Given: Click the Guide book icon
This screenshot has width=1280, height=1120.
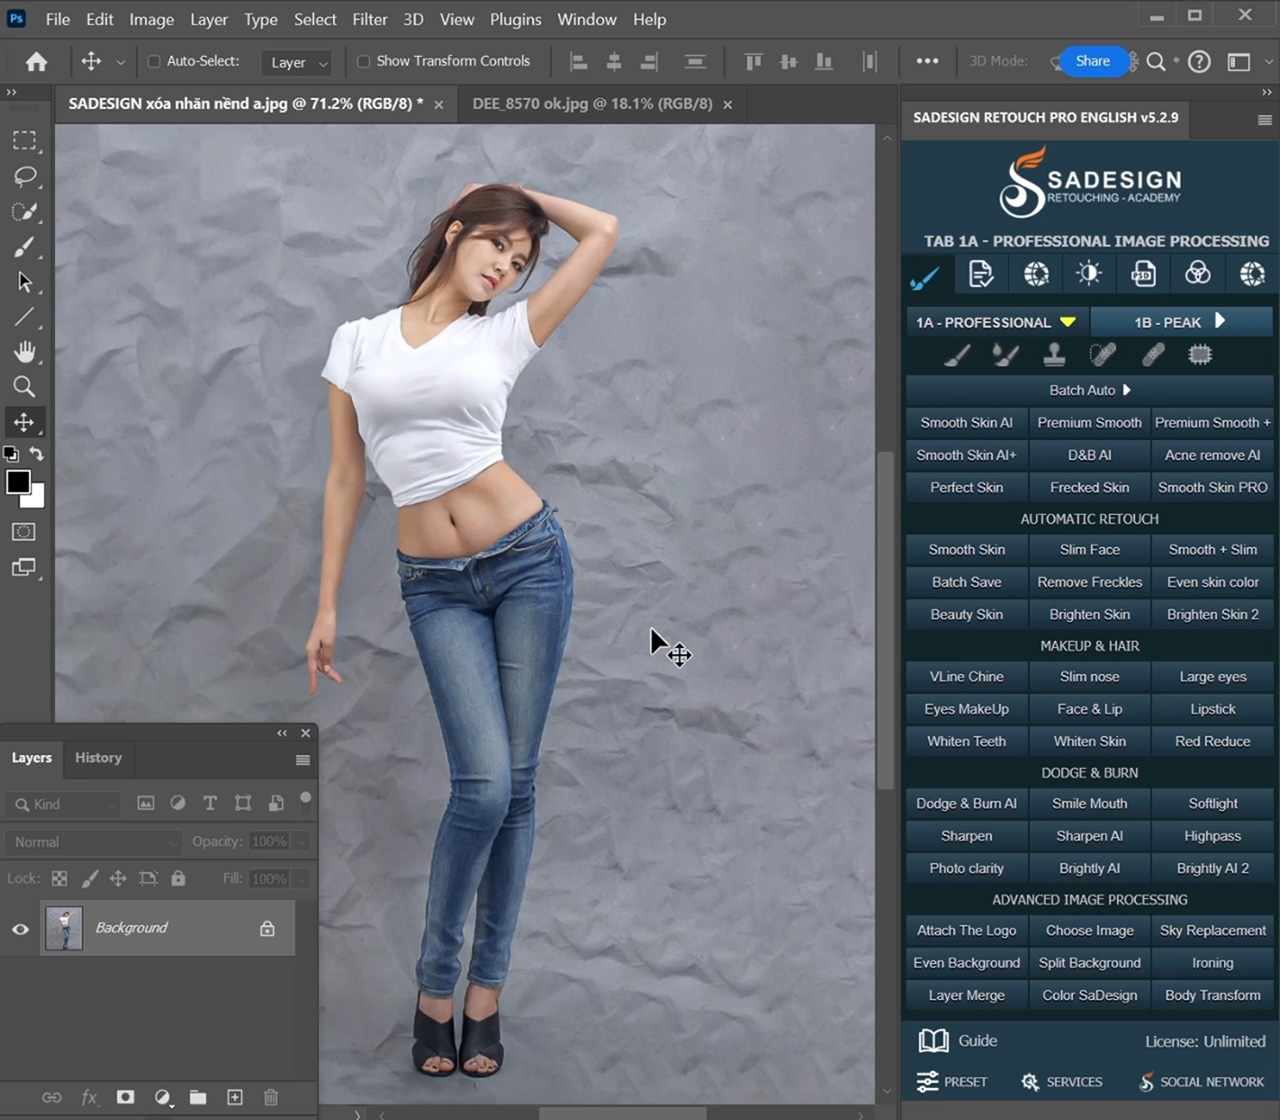Looking at the screenshot, I should [933, 1041].
